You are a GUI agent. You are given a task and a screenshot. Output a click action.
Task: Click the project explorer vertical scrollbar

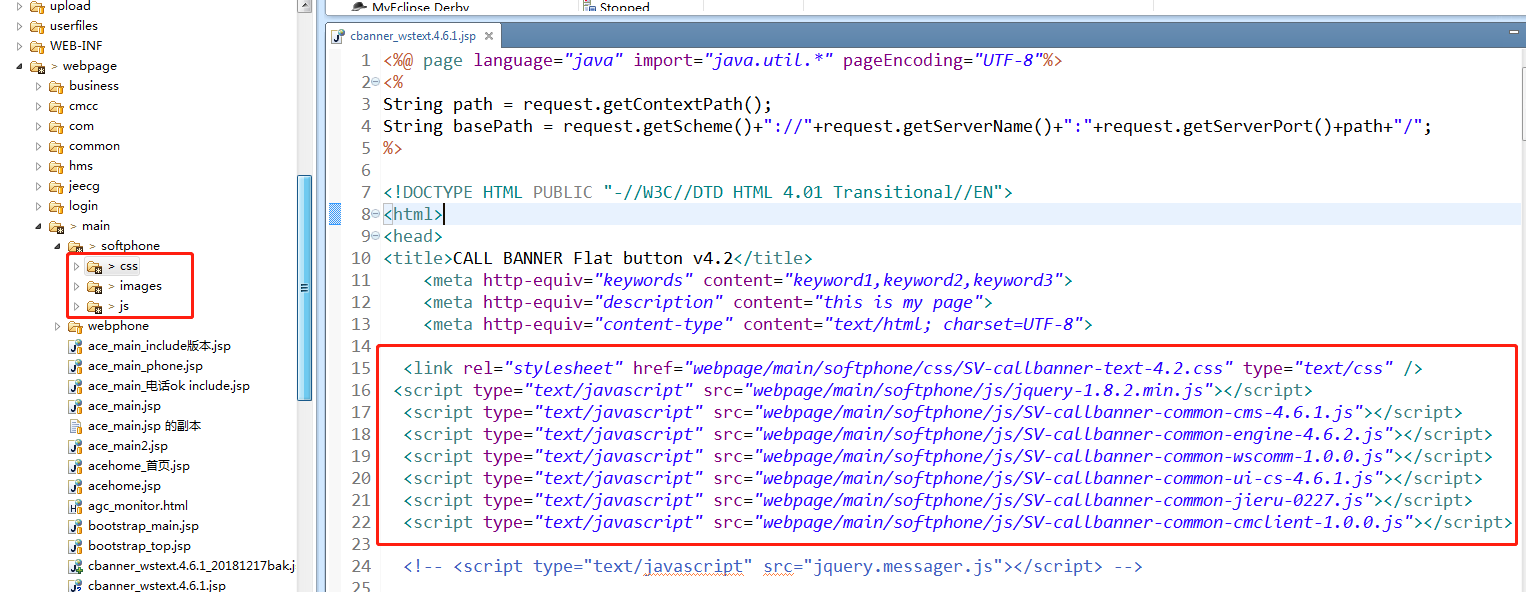click(305, 288)
